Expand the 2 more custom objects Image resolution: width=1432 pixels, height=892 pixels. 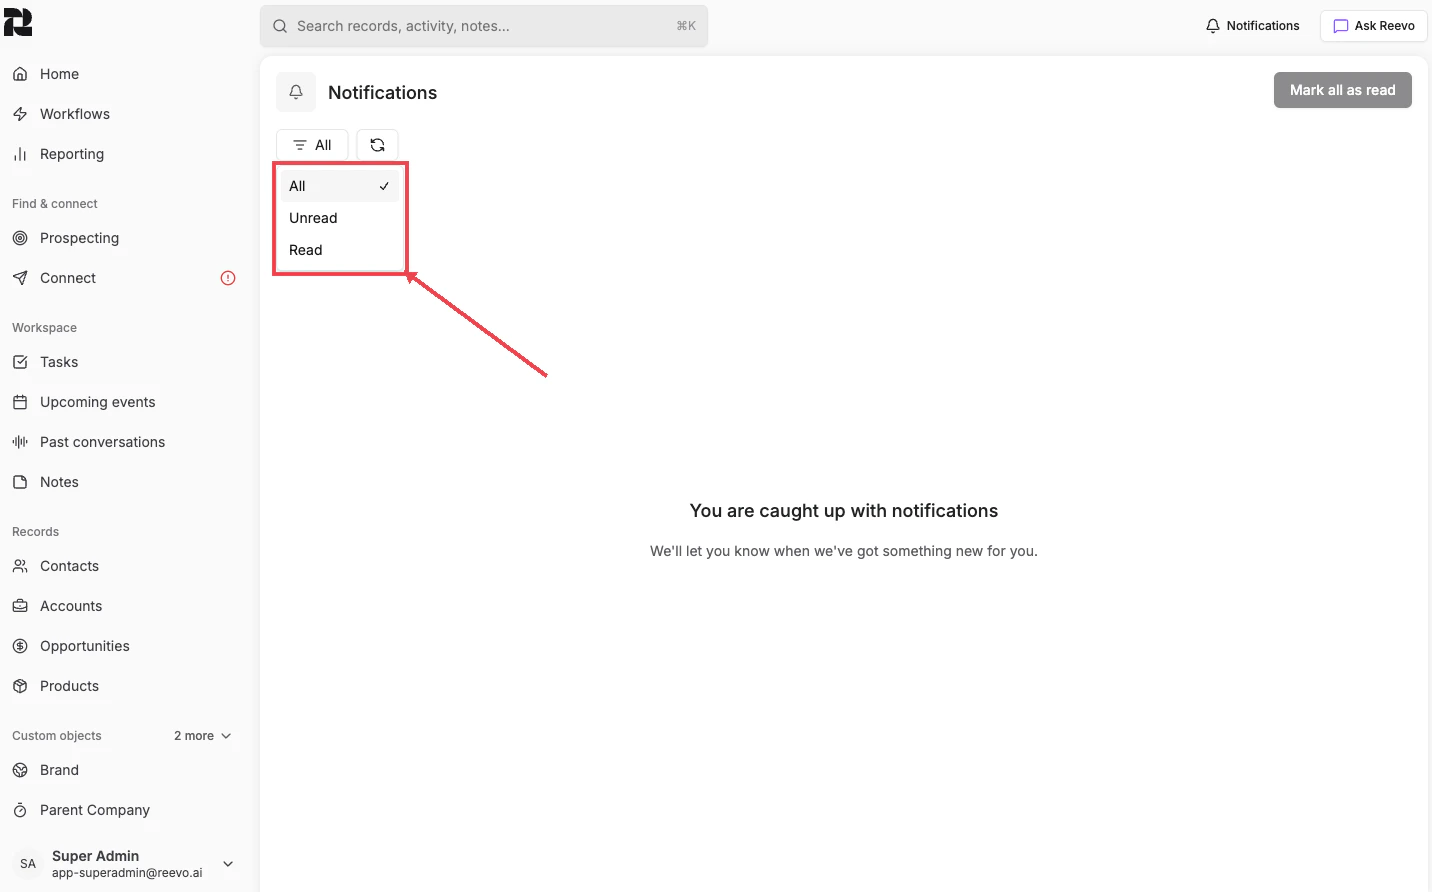coord(203,736)
